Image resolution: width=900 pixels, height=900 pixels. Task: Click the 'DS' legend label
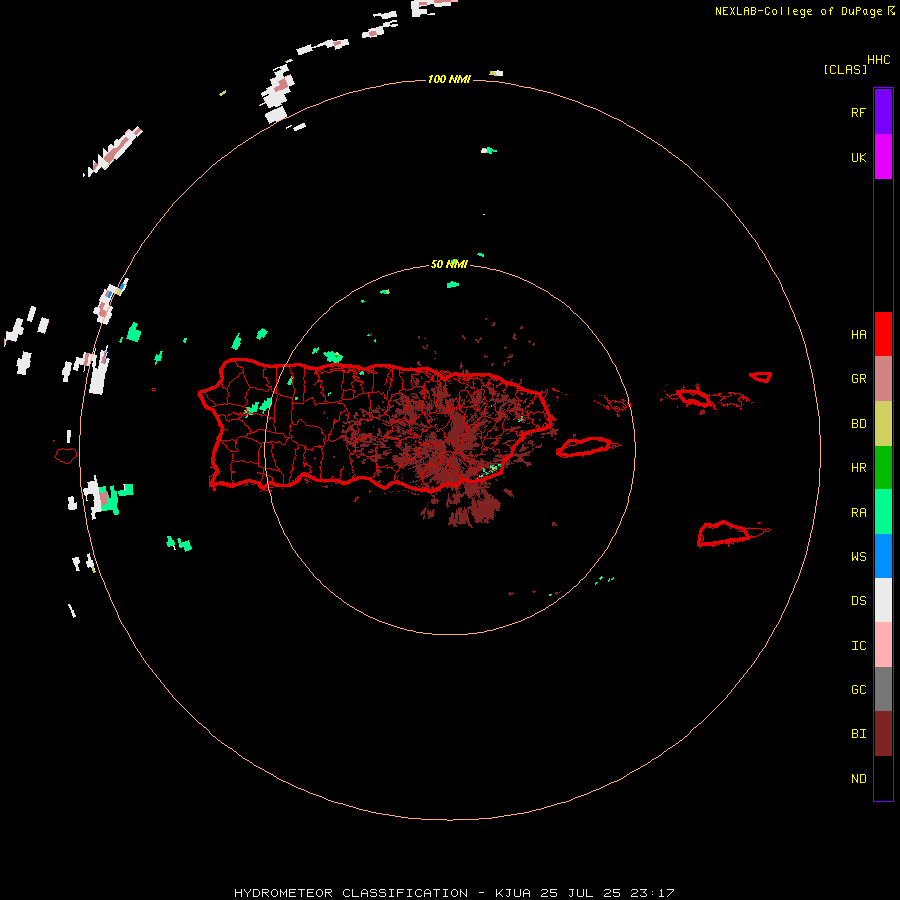click(858, 601)
